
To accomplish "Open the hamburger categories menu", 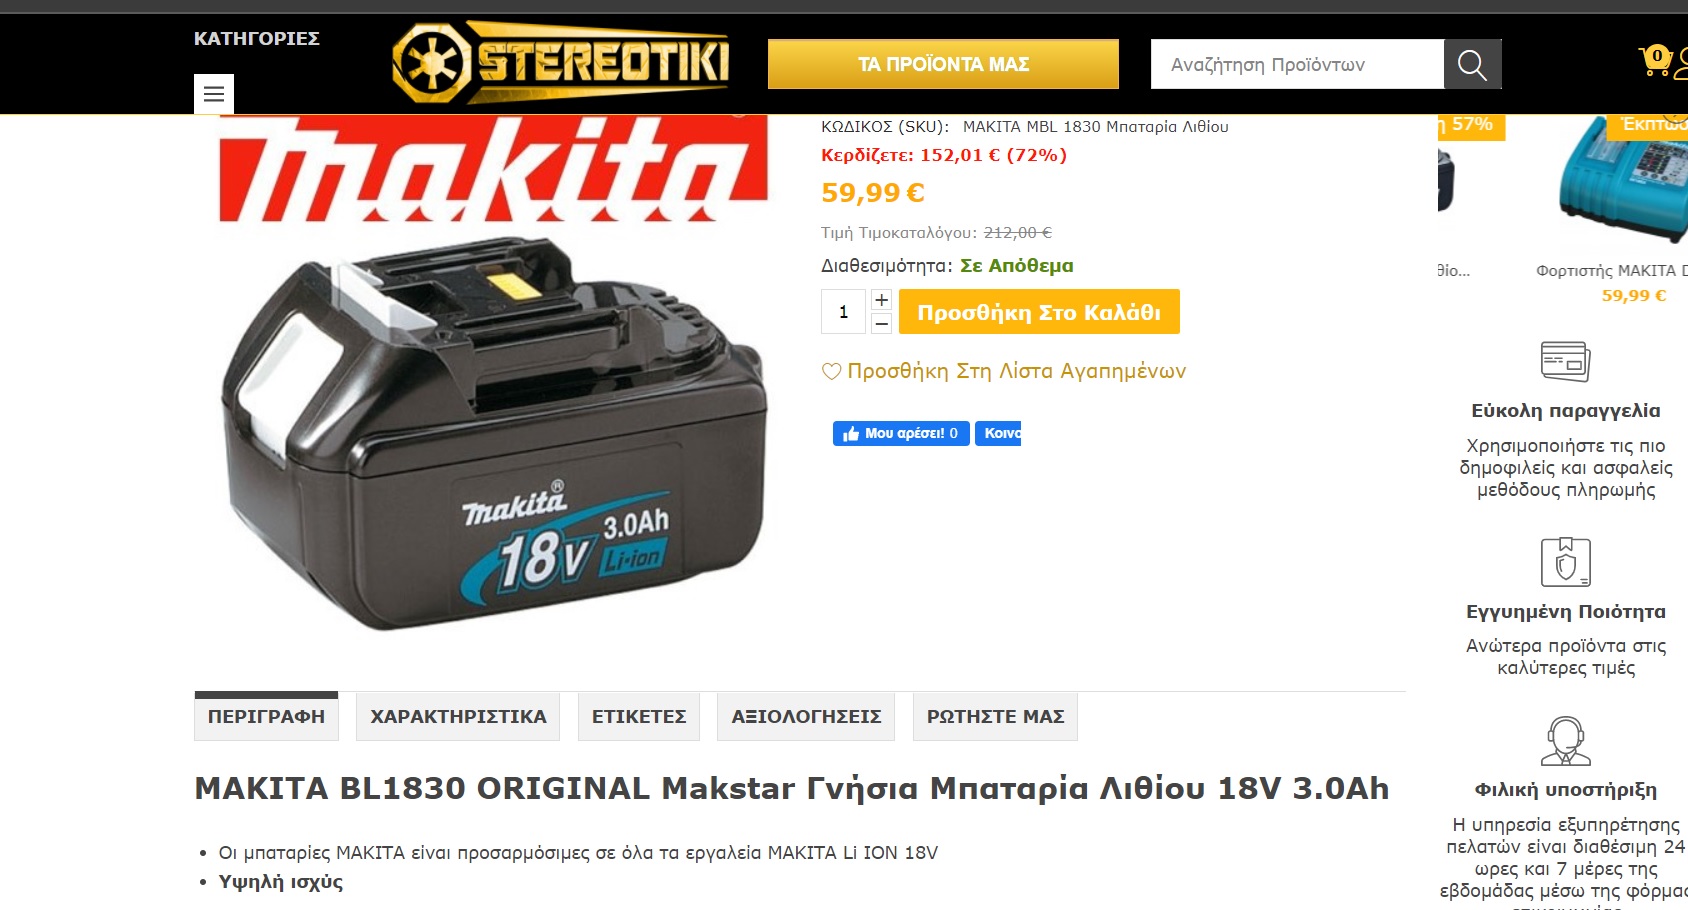I will tap(214, 94).
